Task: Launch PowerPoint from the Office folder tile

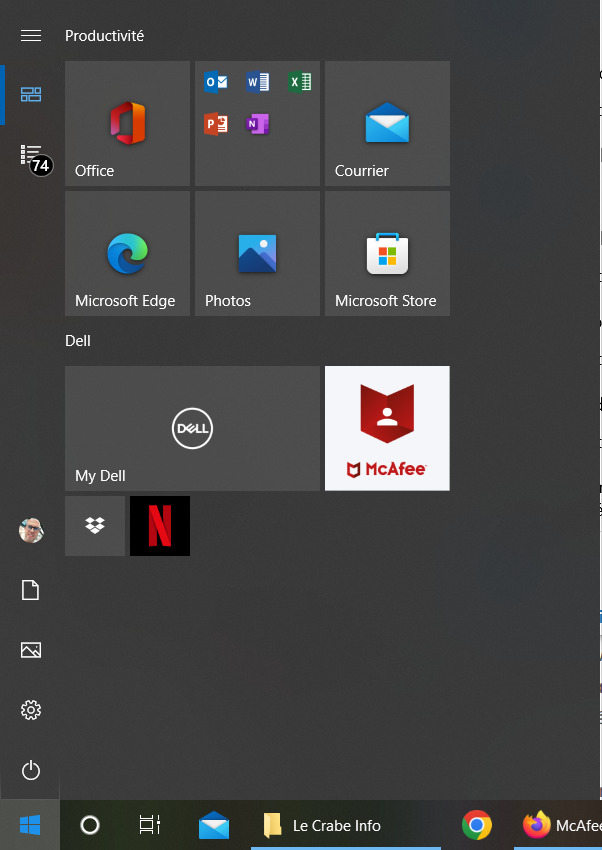Action: (216, 124)
